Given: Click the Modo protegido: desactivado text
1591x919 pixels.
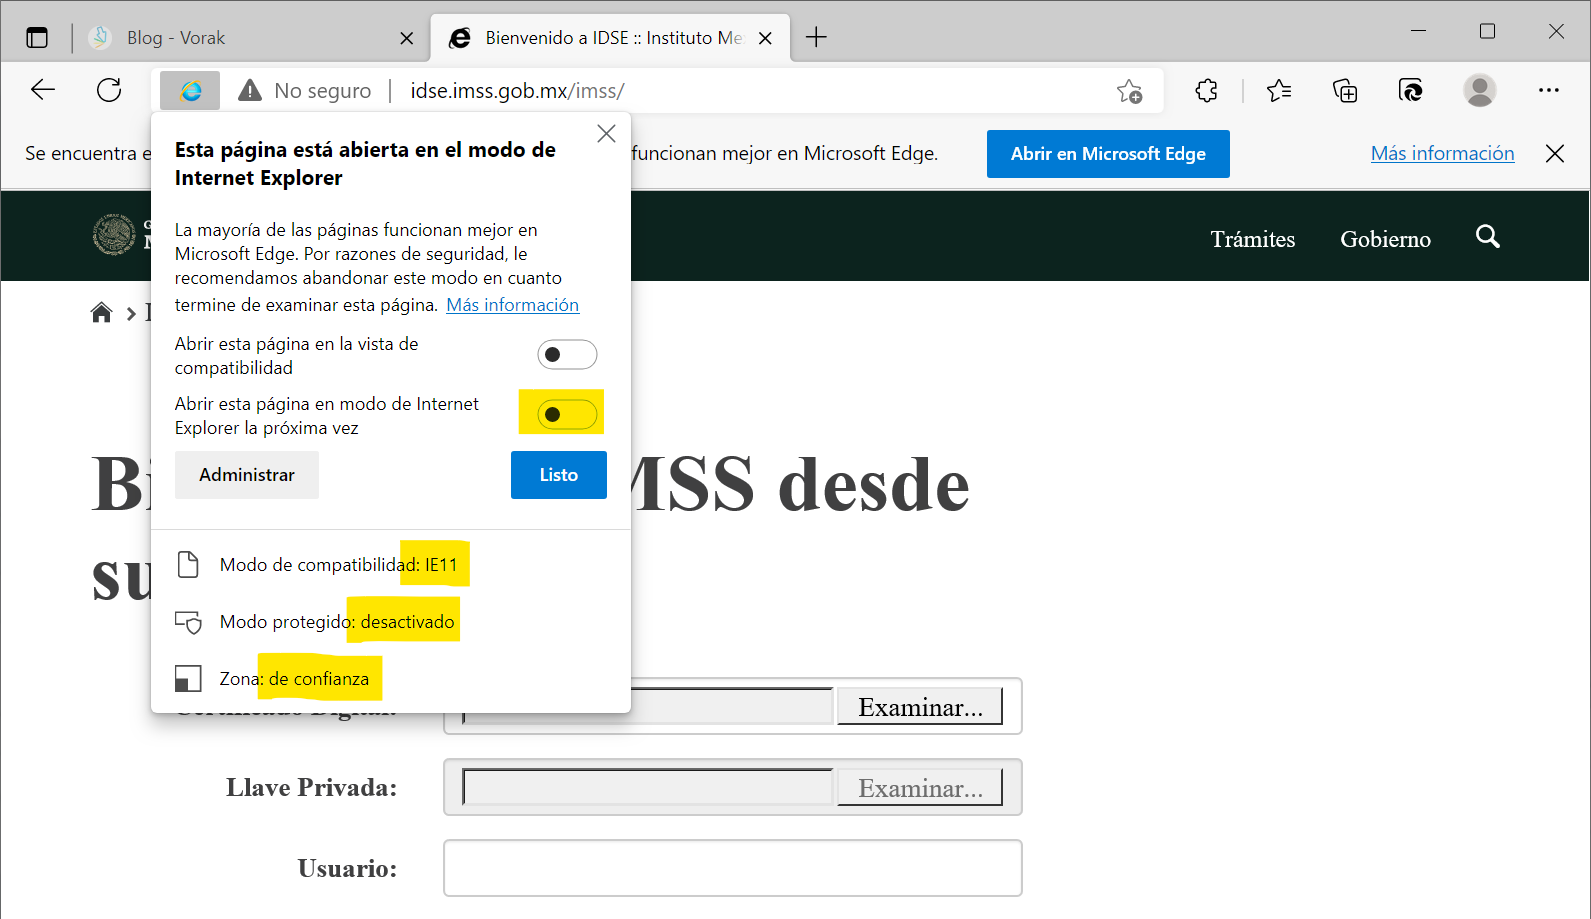Looking at the screenshot, I should click(337, 622).
